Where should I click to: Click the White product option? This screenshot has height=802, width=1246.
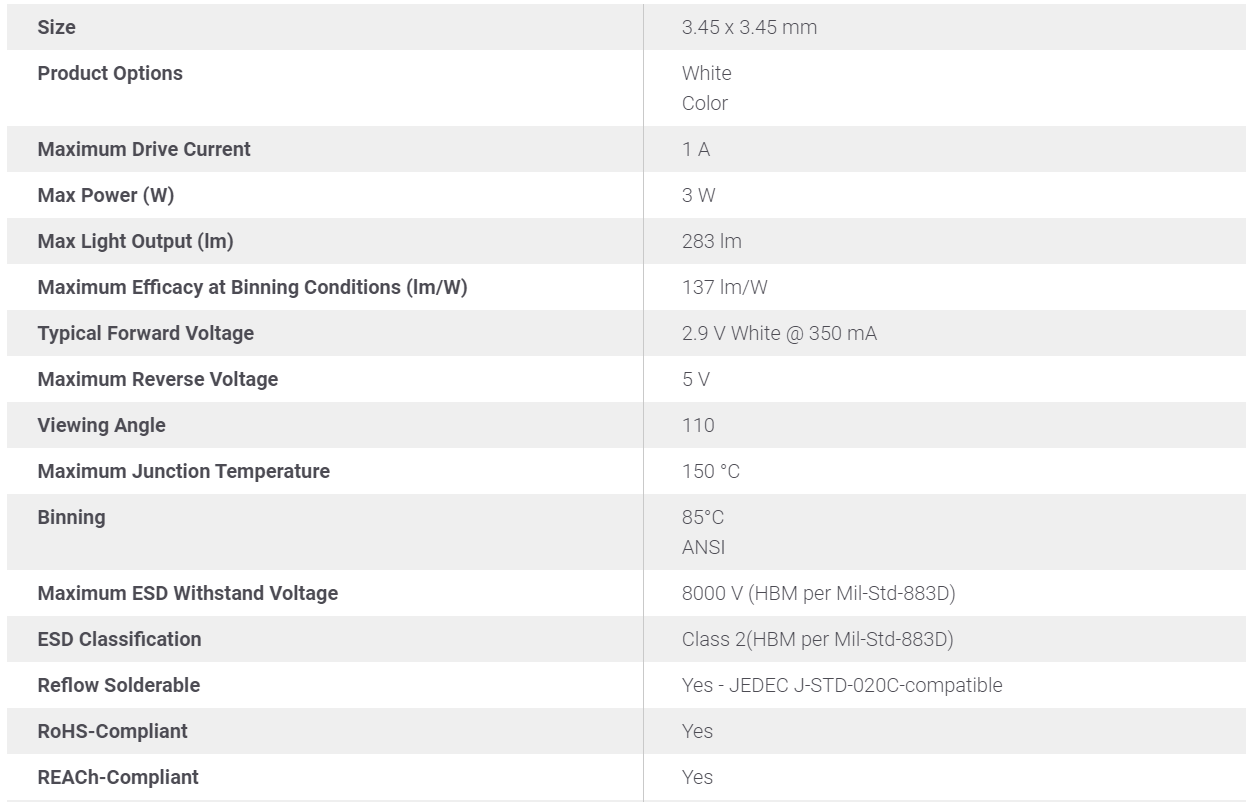point(706,73)
